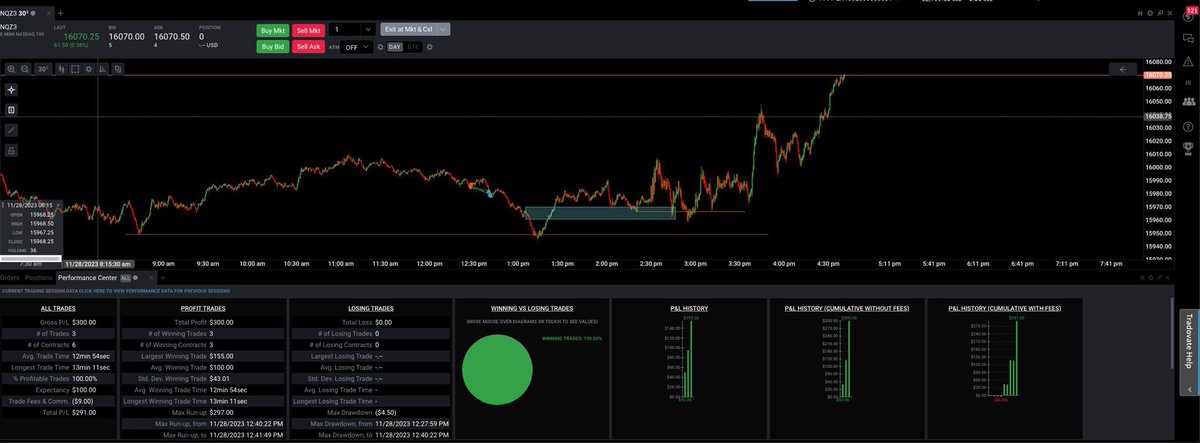Image resolution: width=1200 pixels, height=443 pixels.
Task: Expand the Exit at Mkt & Cxl arrow
Action: [444, 30]
